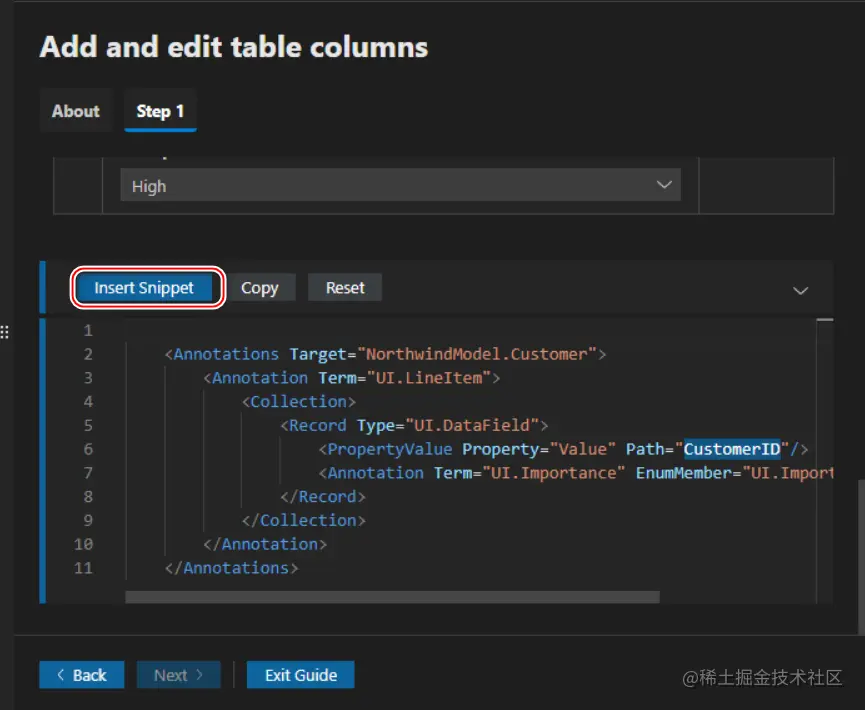Select the Step 1 tab

coord(160,111)
